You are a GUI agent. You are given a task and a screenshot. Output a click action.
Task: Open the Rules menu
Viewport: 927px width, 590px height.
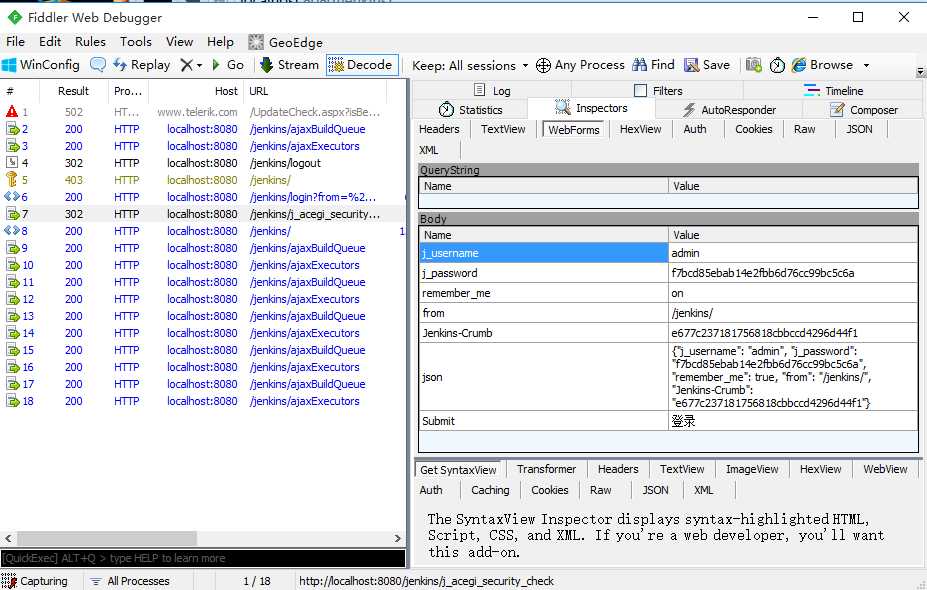click(90, 42)
